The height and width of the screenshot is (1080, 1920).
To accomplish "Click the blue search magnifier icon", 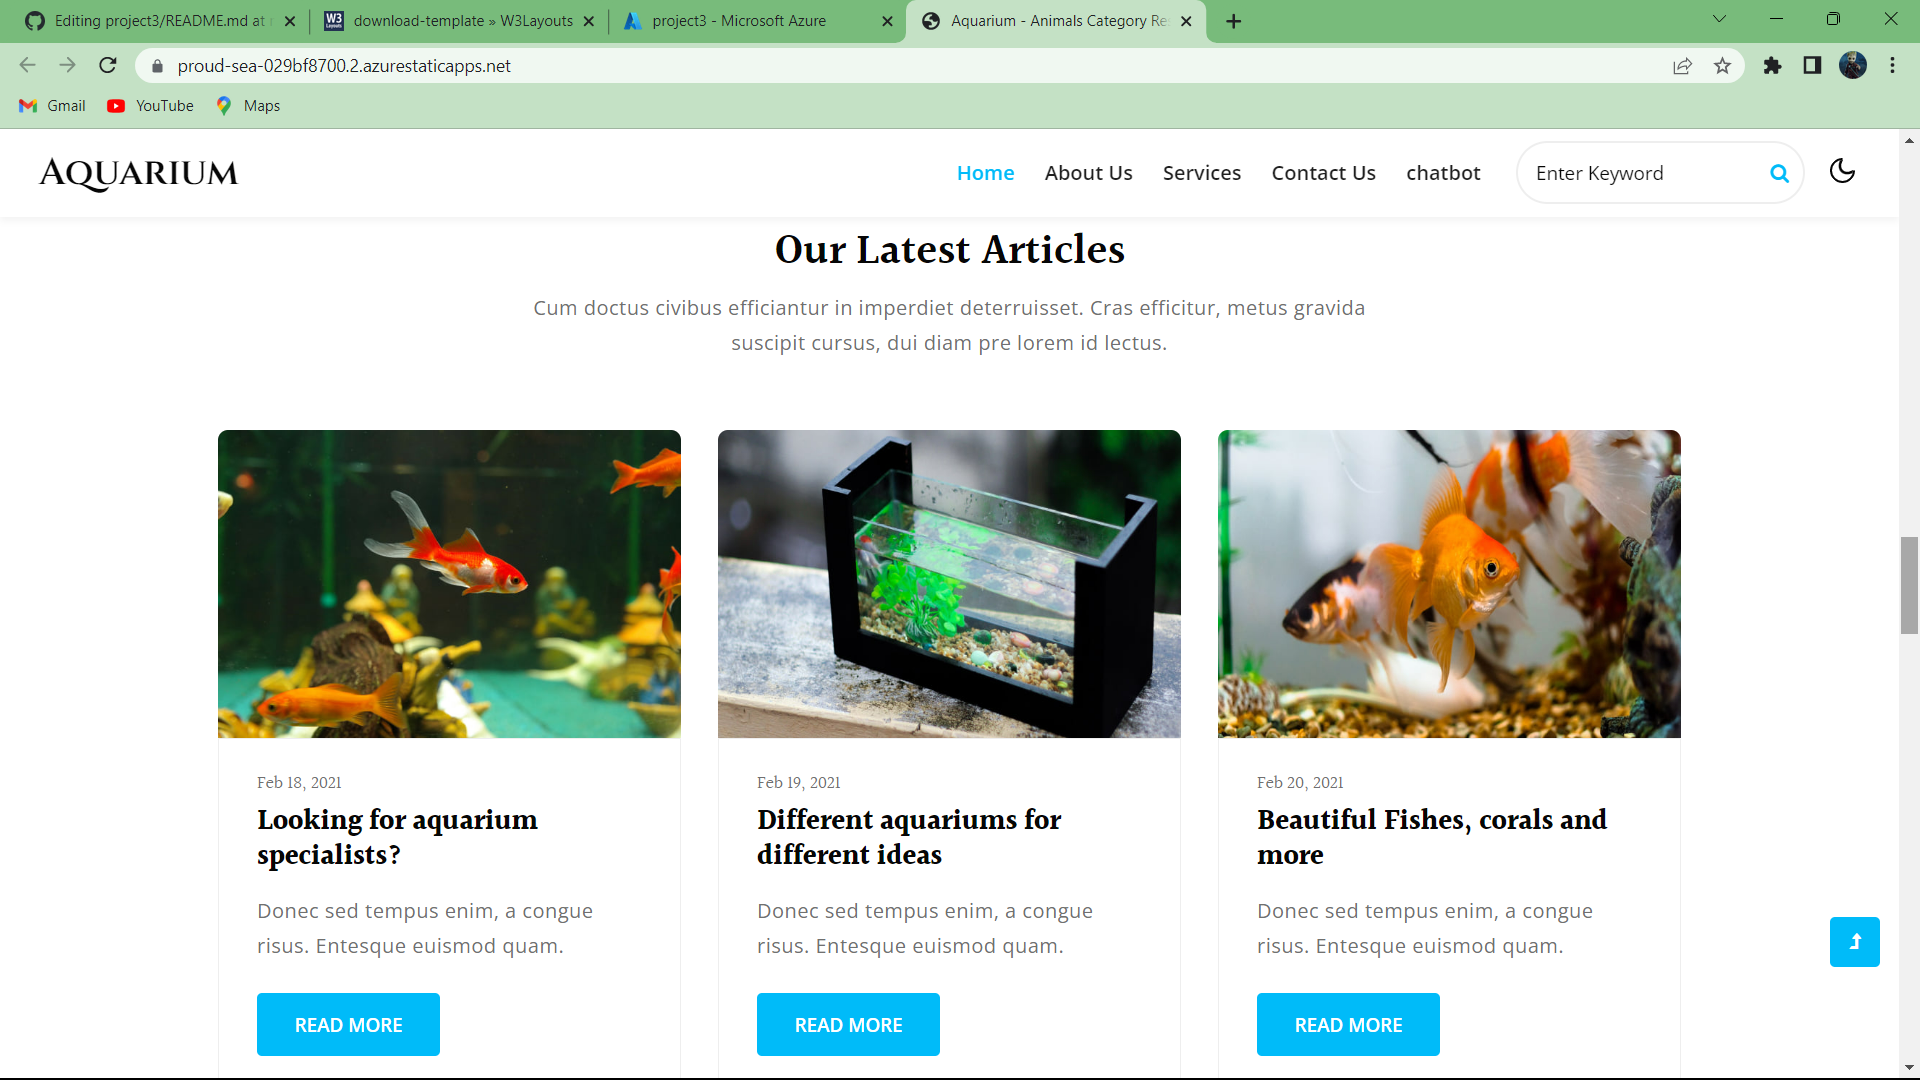I will (1779, 173).
